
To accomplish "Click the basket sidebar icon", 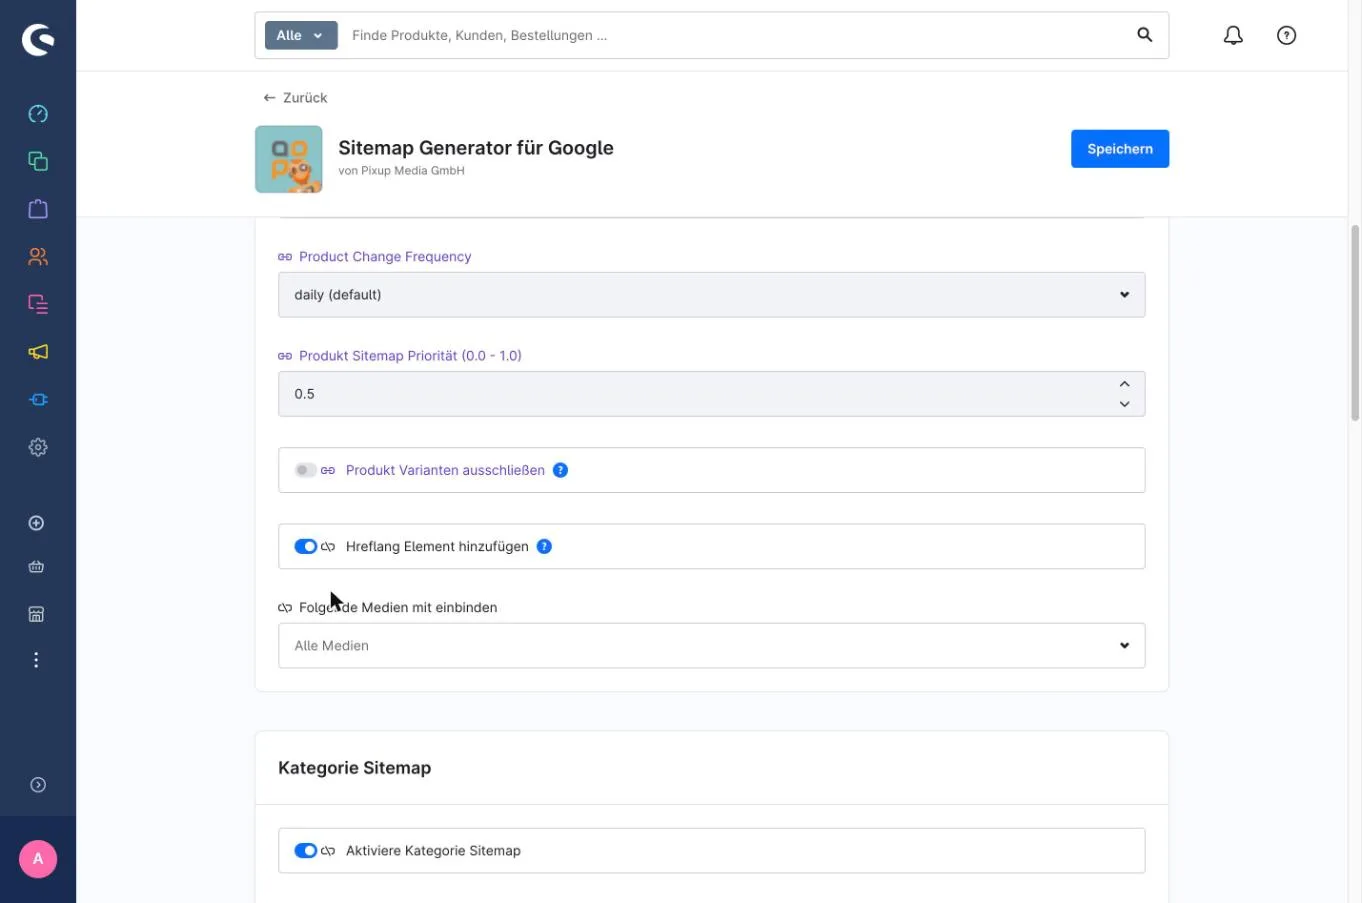I will 36,567.
